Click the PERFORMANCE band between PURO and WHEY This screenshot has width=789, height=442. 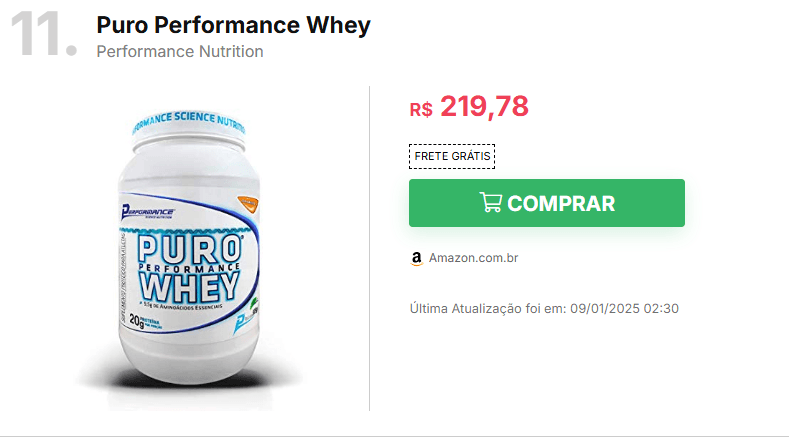pos(189,268)
